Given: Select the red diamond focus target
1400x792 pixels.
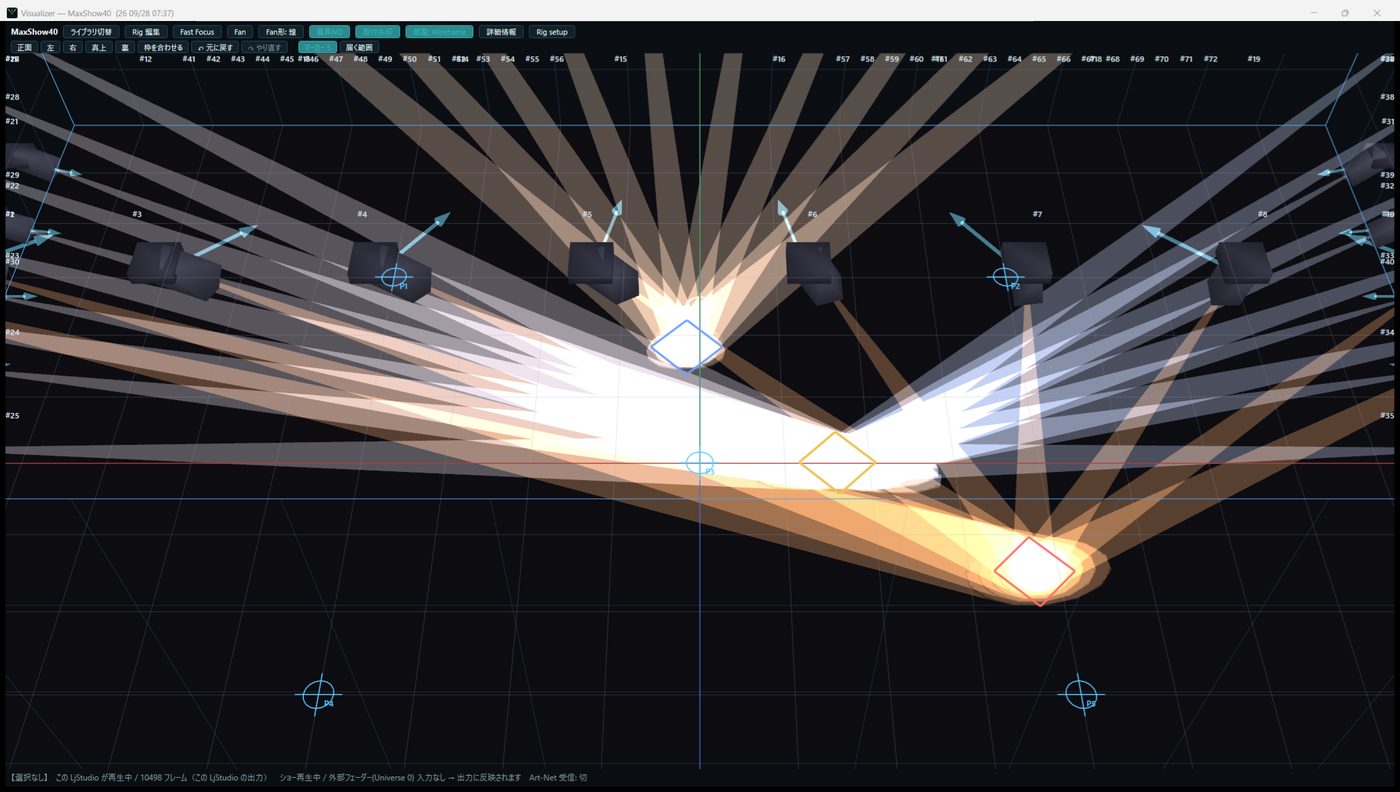Looking at the screenshot, I should point(1034,571).
